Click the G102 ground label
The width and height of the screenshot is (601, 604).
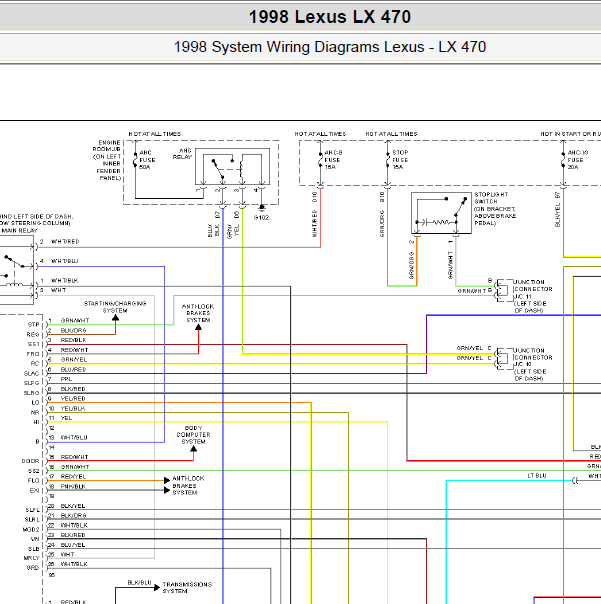[x=261, y=218]
